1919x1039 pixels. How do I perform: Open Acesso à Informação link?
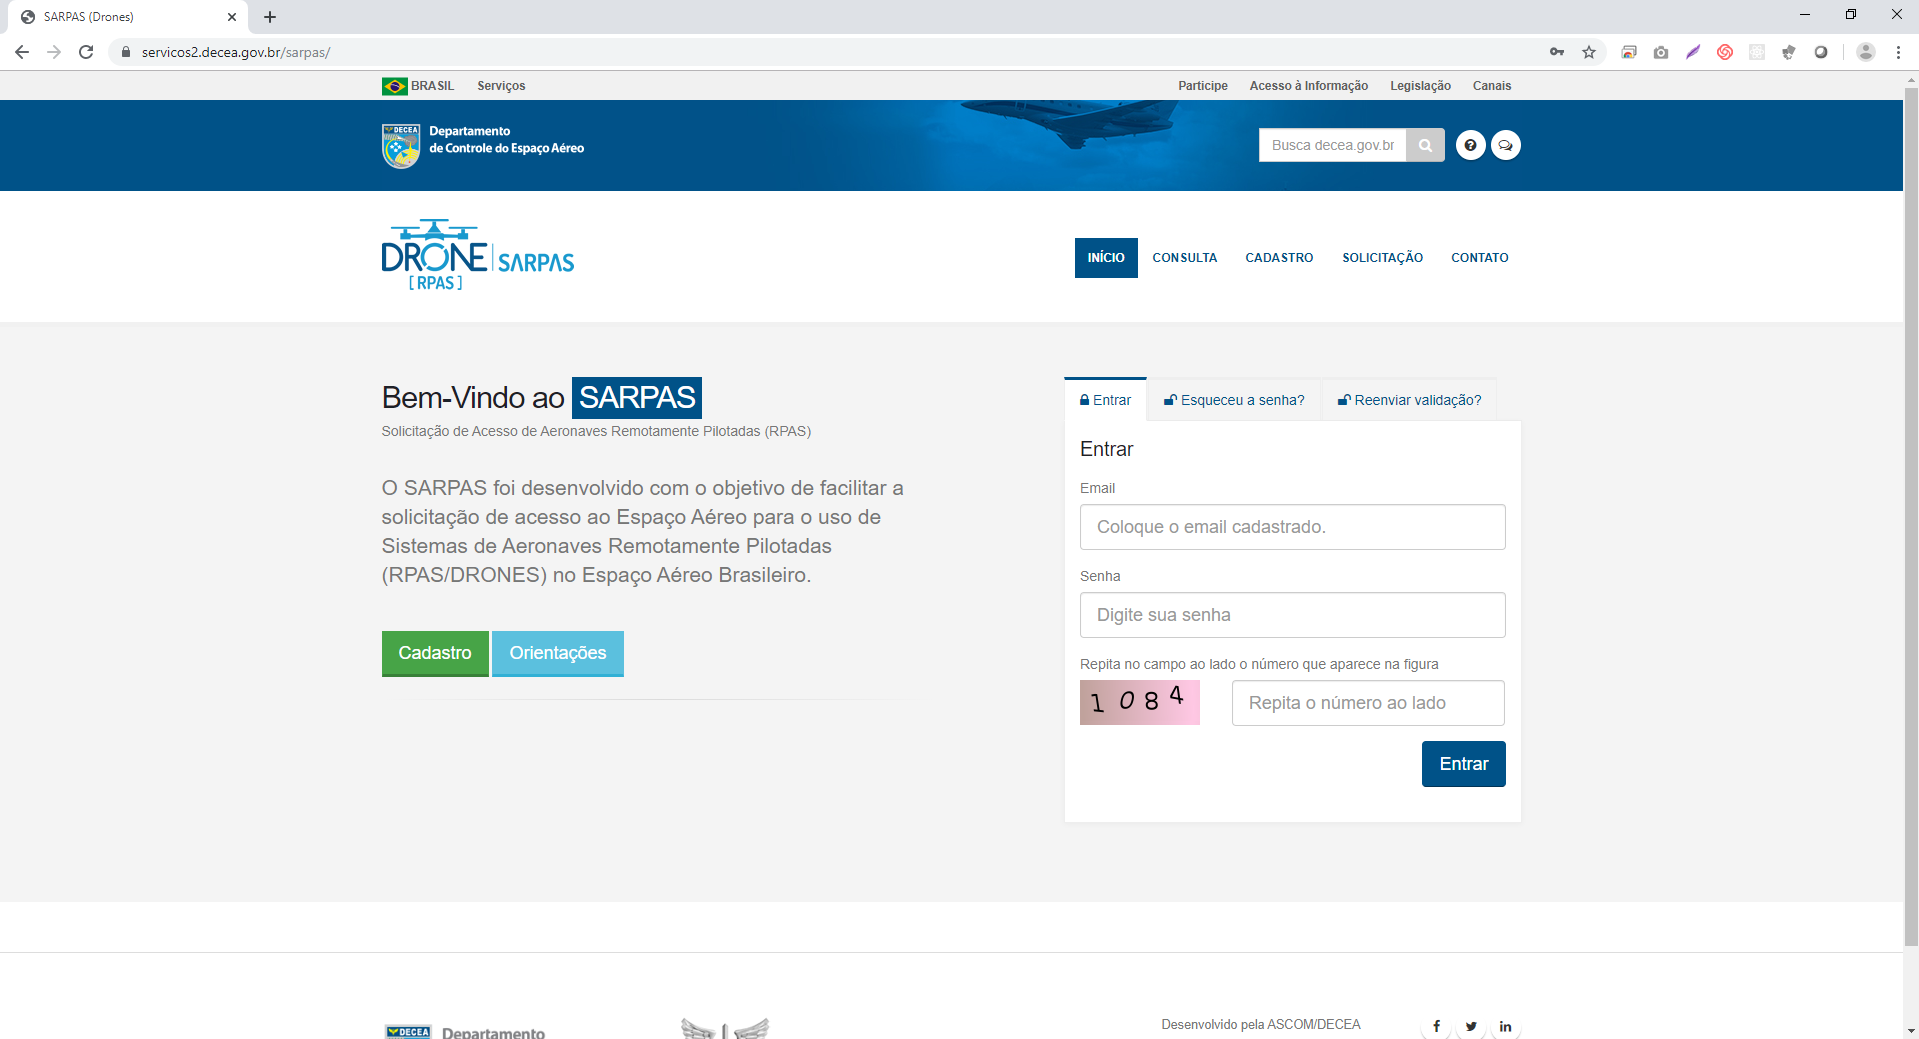click(x=1309, y=86)
